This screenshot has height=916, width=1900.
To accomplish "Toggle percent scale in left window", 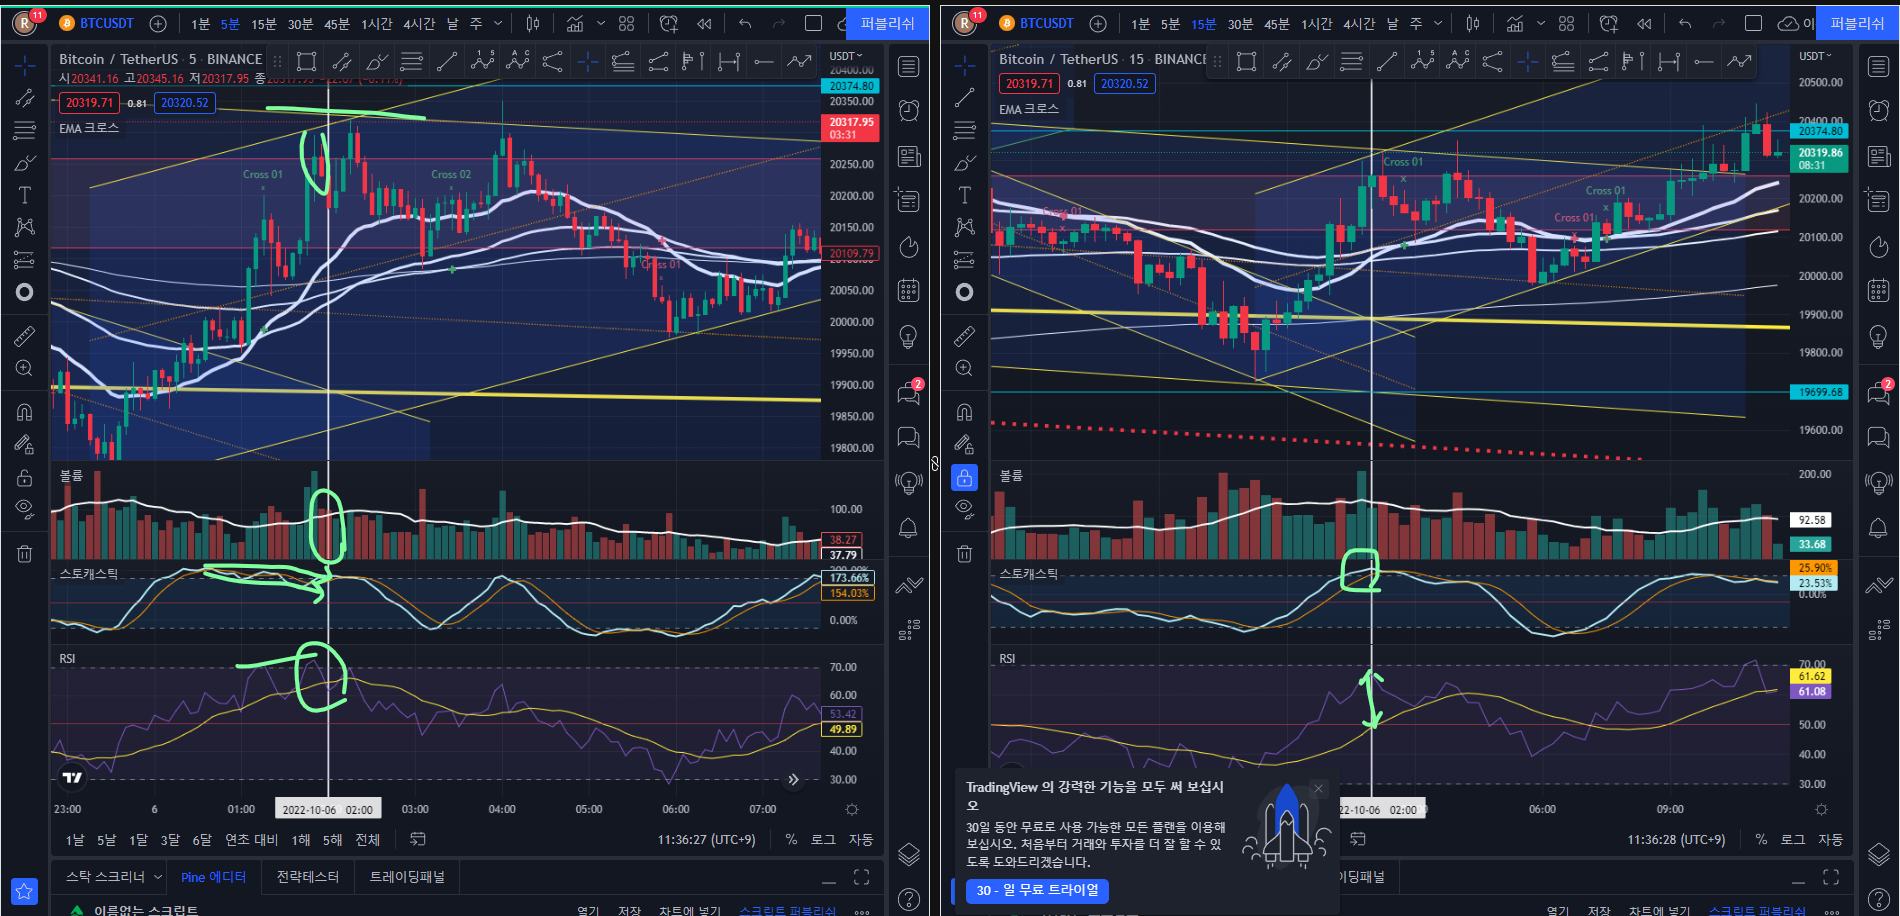I will [791, 839].
